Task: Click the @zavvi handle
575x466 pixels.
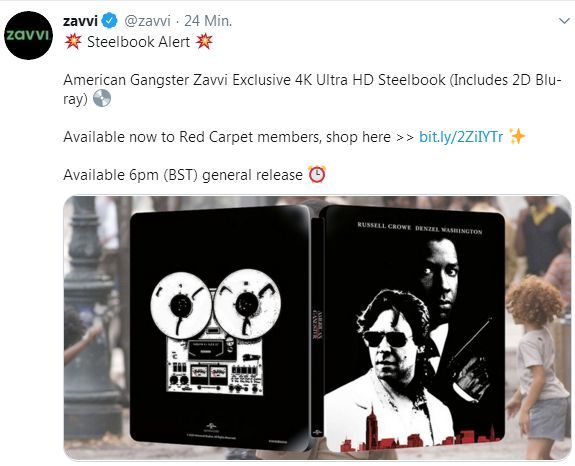Action: click(147, 21)
